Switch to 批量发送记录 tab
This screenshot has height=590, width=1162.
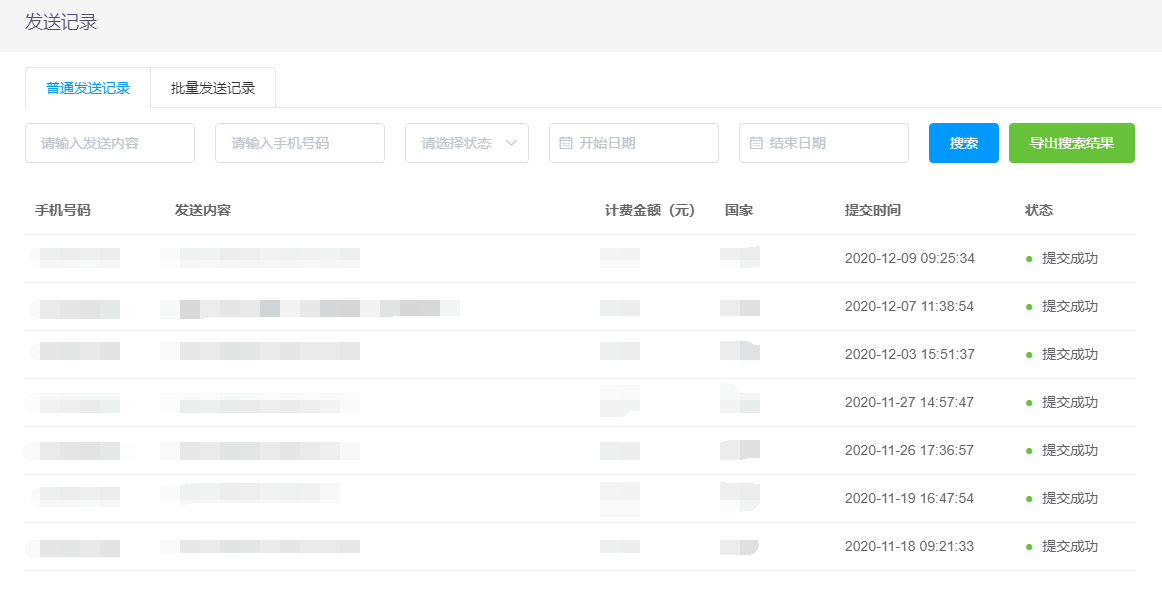coord(213,88)
